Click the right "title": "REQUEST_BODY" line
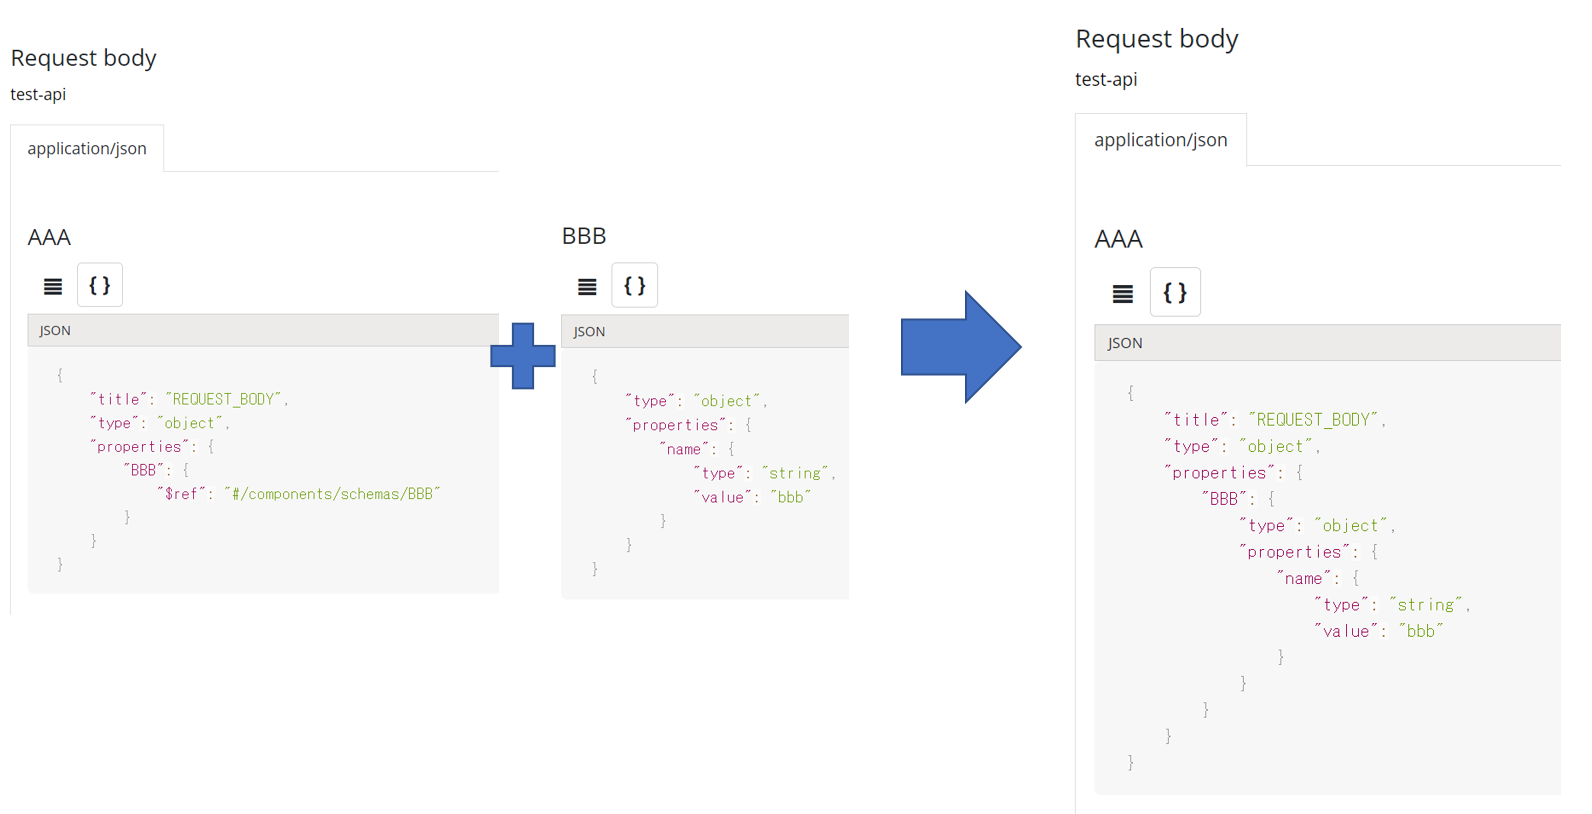Viewport: 1592px width, 814px height. (1275, 420)
